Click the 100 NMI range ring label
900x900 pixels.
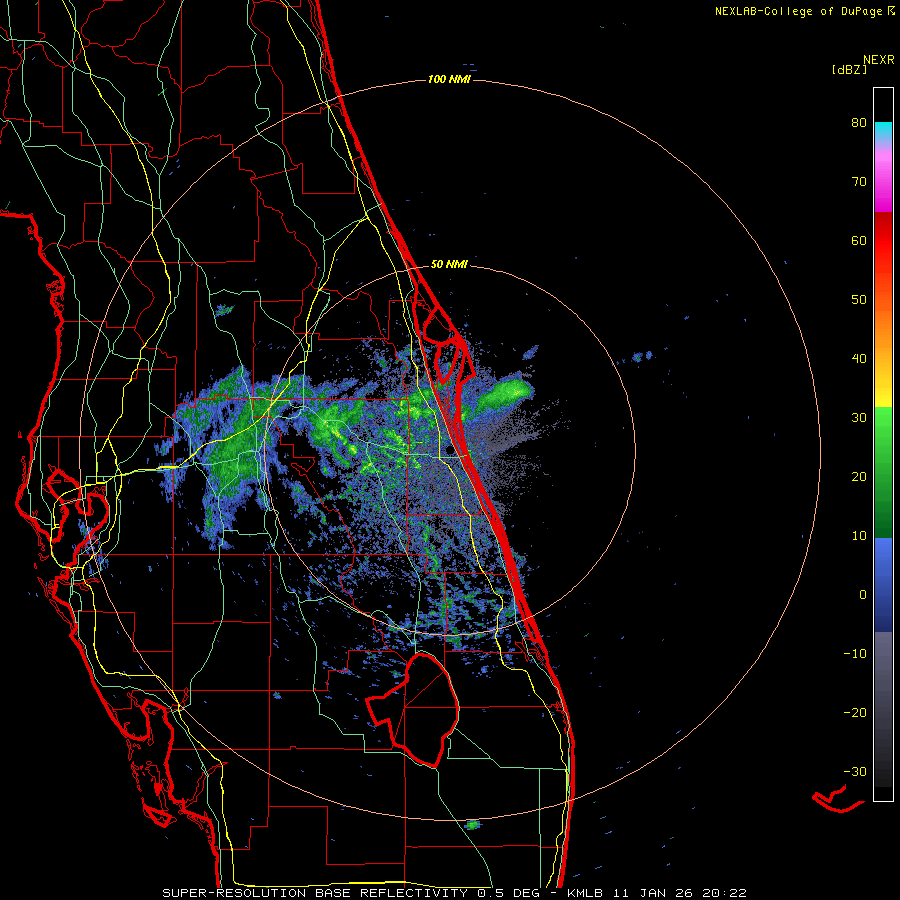449,79
